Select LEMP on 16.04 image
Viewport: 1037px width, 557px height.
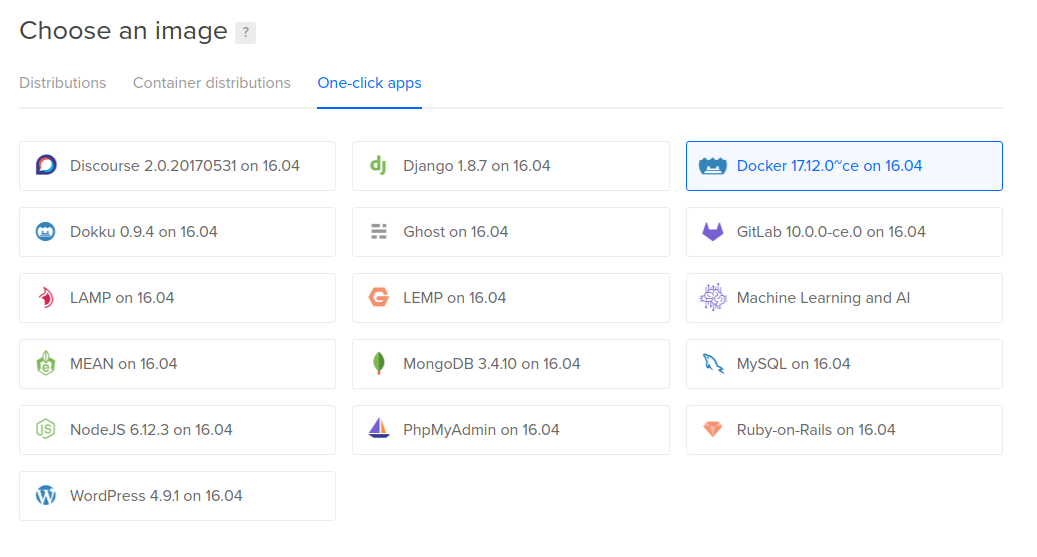coord(511,298)
